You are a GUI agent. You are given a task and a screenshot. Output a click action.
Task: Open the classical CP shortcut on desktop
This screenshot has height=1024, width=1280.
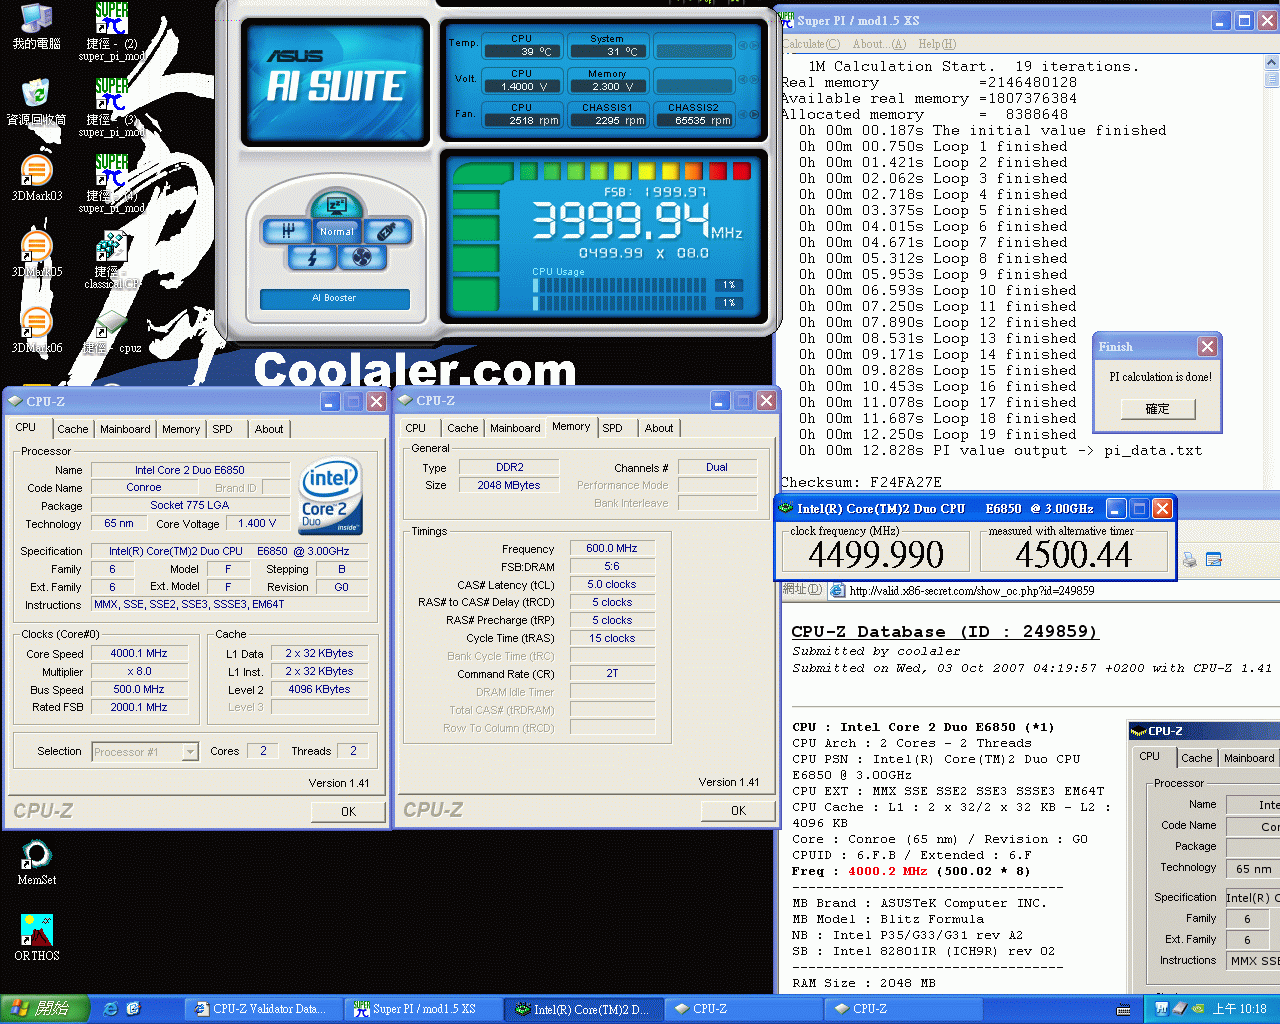[x=112, y=260]
